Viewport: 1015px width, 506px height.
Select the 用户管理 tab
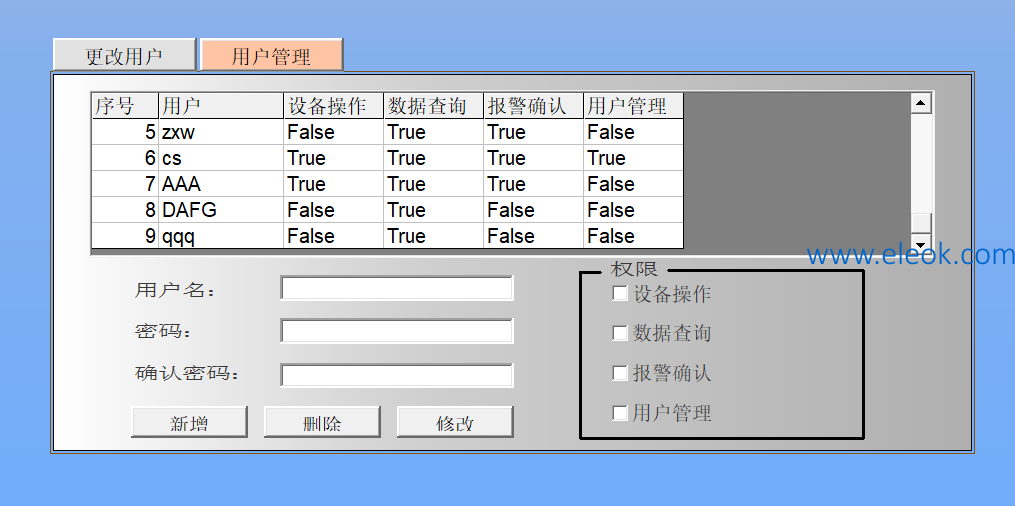pyautogui.click(x=271, y=55)
